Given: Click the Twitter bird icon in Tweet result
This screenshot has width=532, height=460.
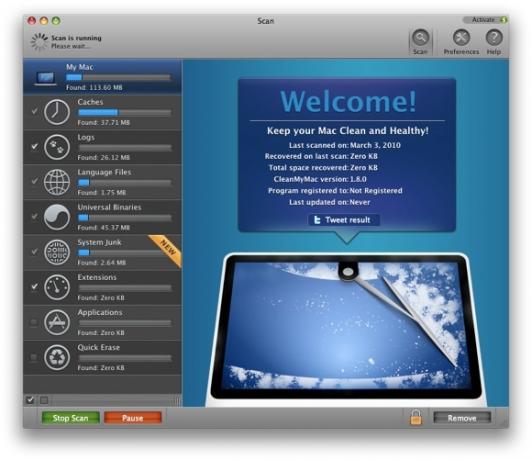Looking at the screenshot, I should (x=317, y=220).
